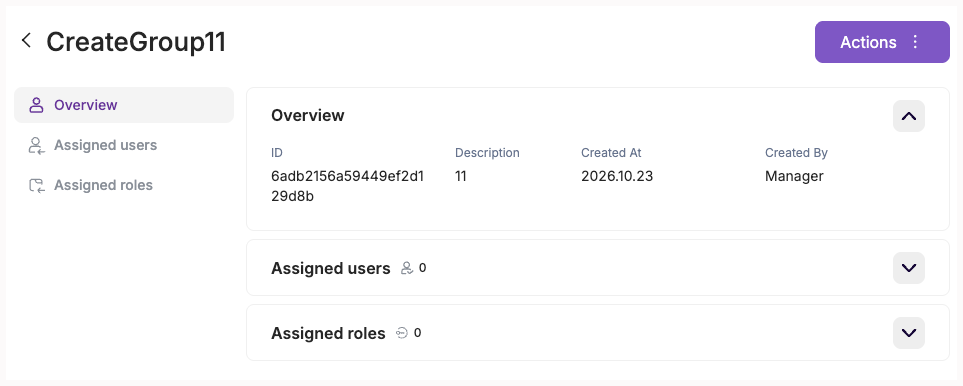Image resolution: width=963 pixels, height=386 pixels.
Task: Open the Actions menu button
Action: [882, 42]
